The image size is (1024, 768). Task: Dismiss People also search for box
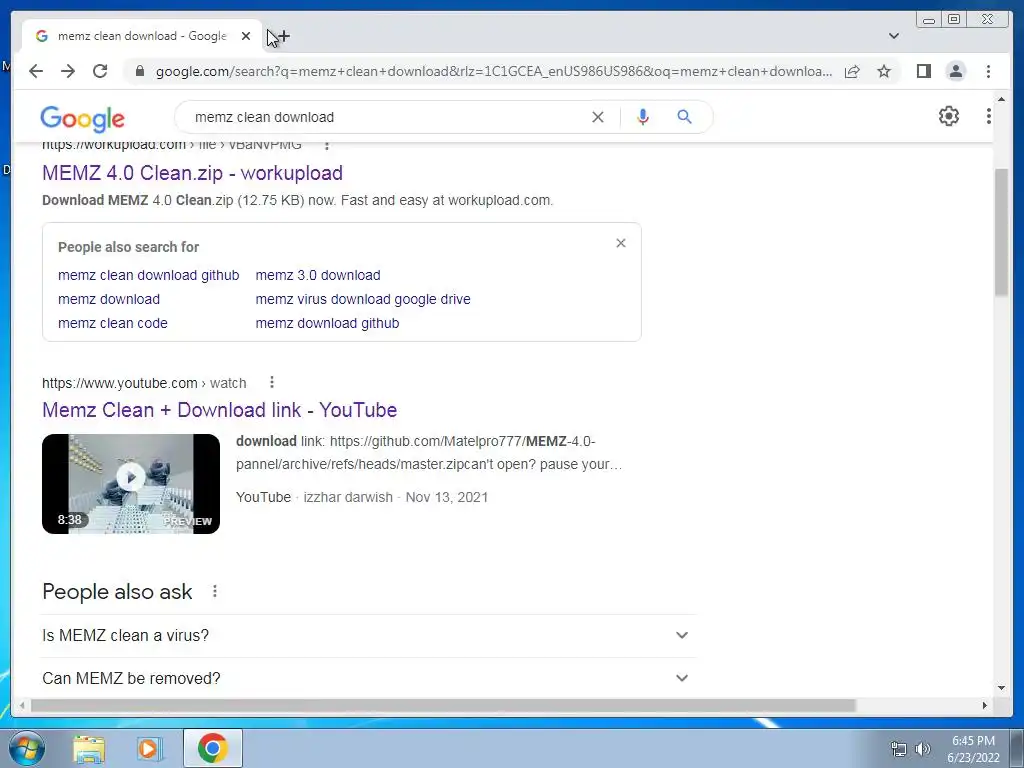[x=621, y=243]
